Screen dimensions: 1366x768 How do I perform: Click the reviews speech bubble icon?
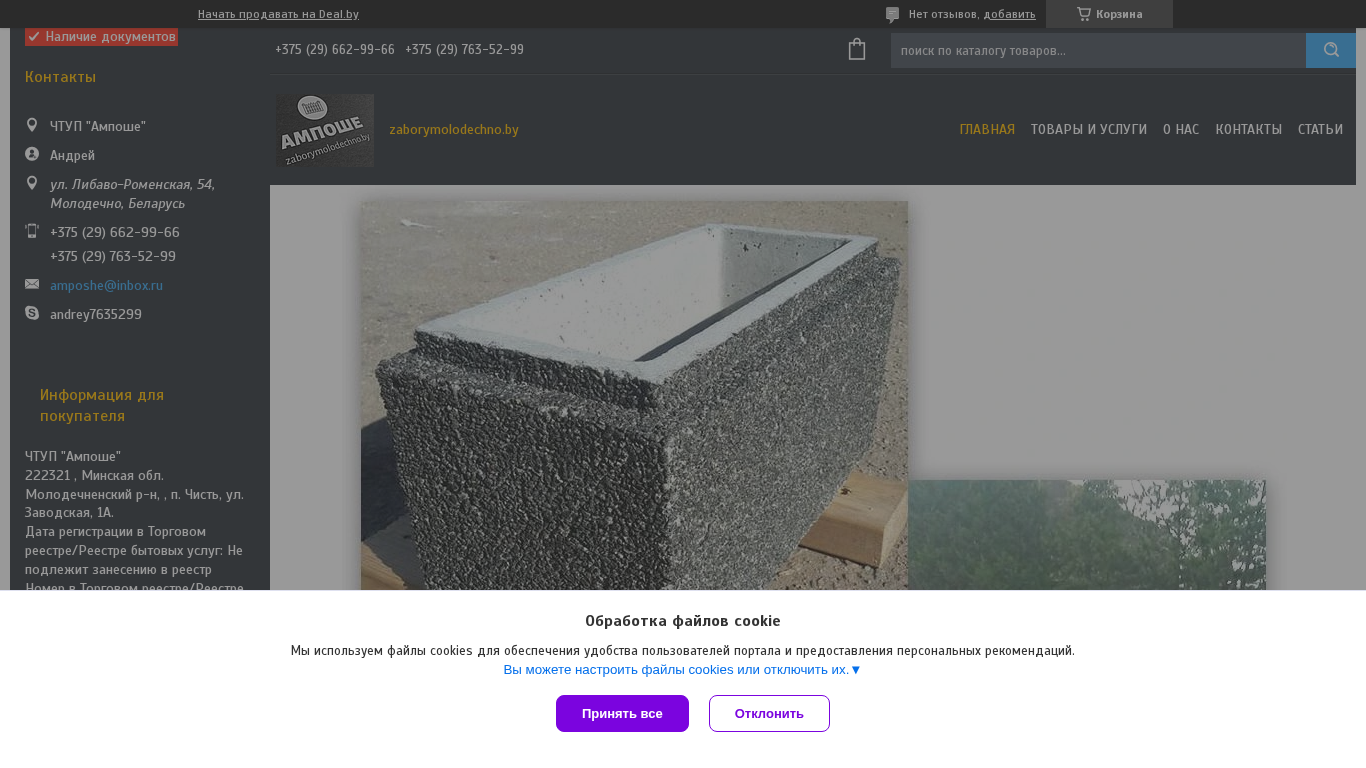(x=892, y=15)
